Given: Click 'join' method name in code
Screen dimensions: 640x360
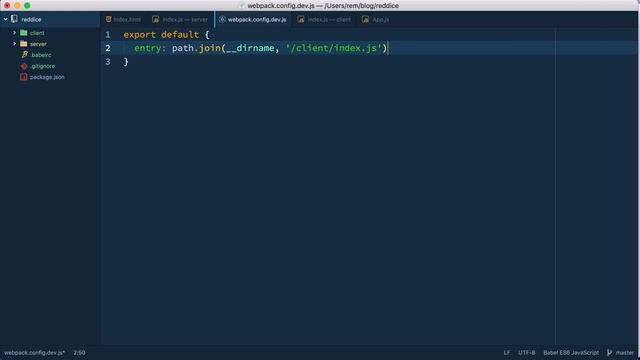Looking at the screenshot, I should tap(209, 48).
